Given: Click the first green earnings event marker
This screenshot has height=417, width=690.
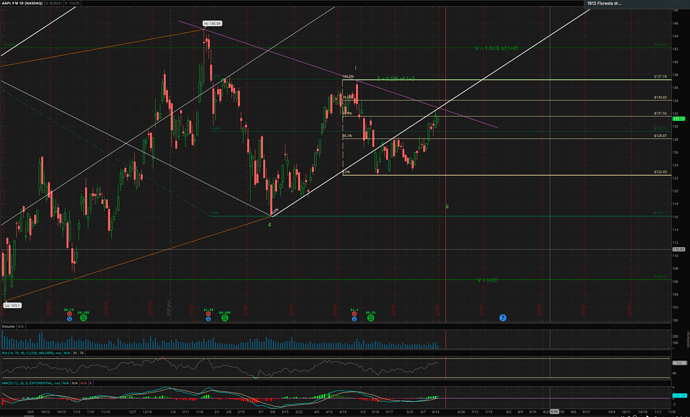Looking at the screenshot, I should tap(83, 318).
